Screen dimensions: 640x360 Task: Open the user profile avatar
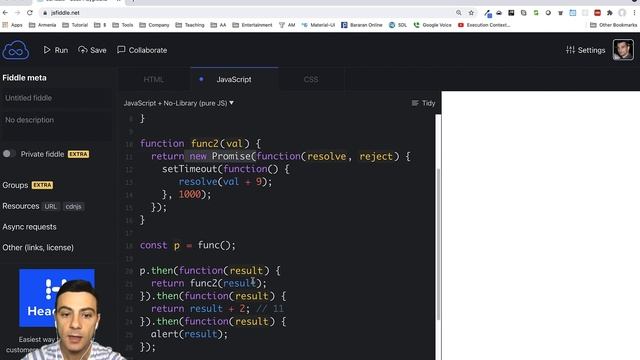[x=623, y=50]
